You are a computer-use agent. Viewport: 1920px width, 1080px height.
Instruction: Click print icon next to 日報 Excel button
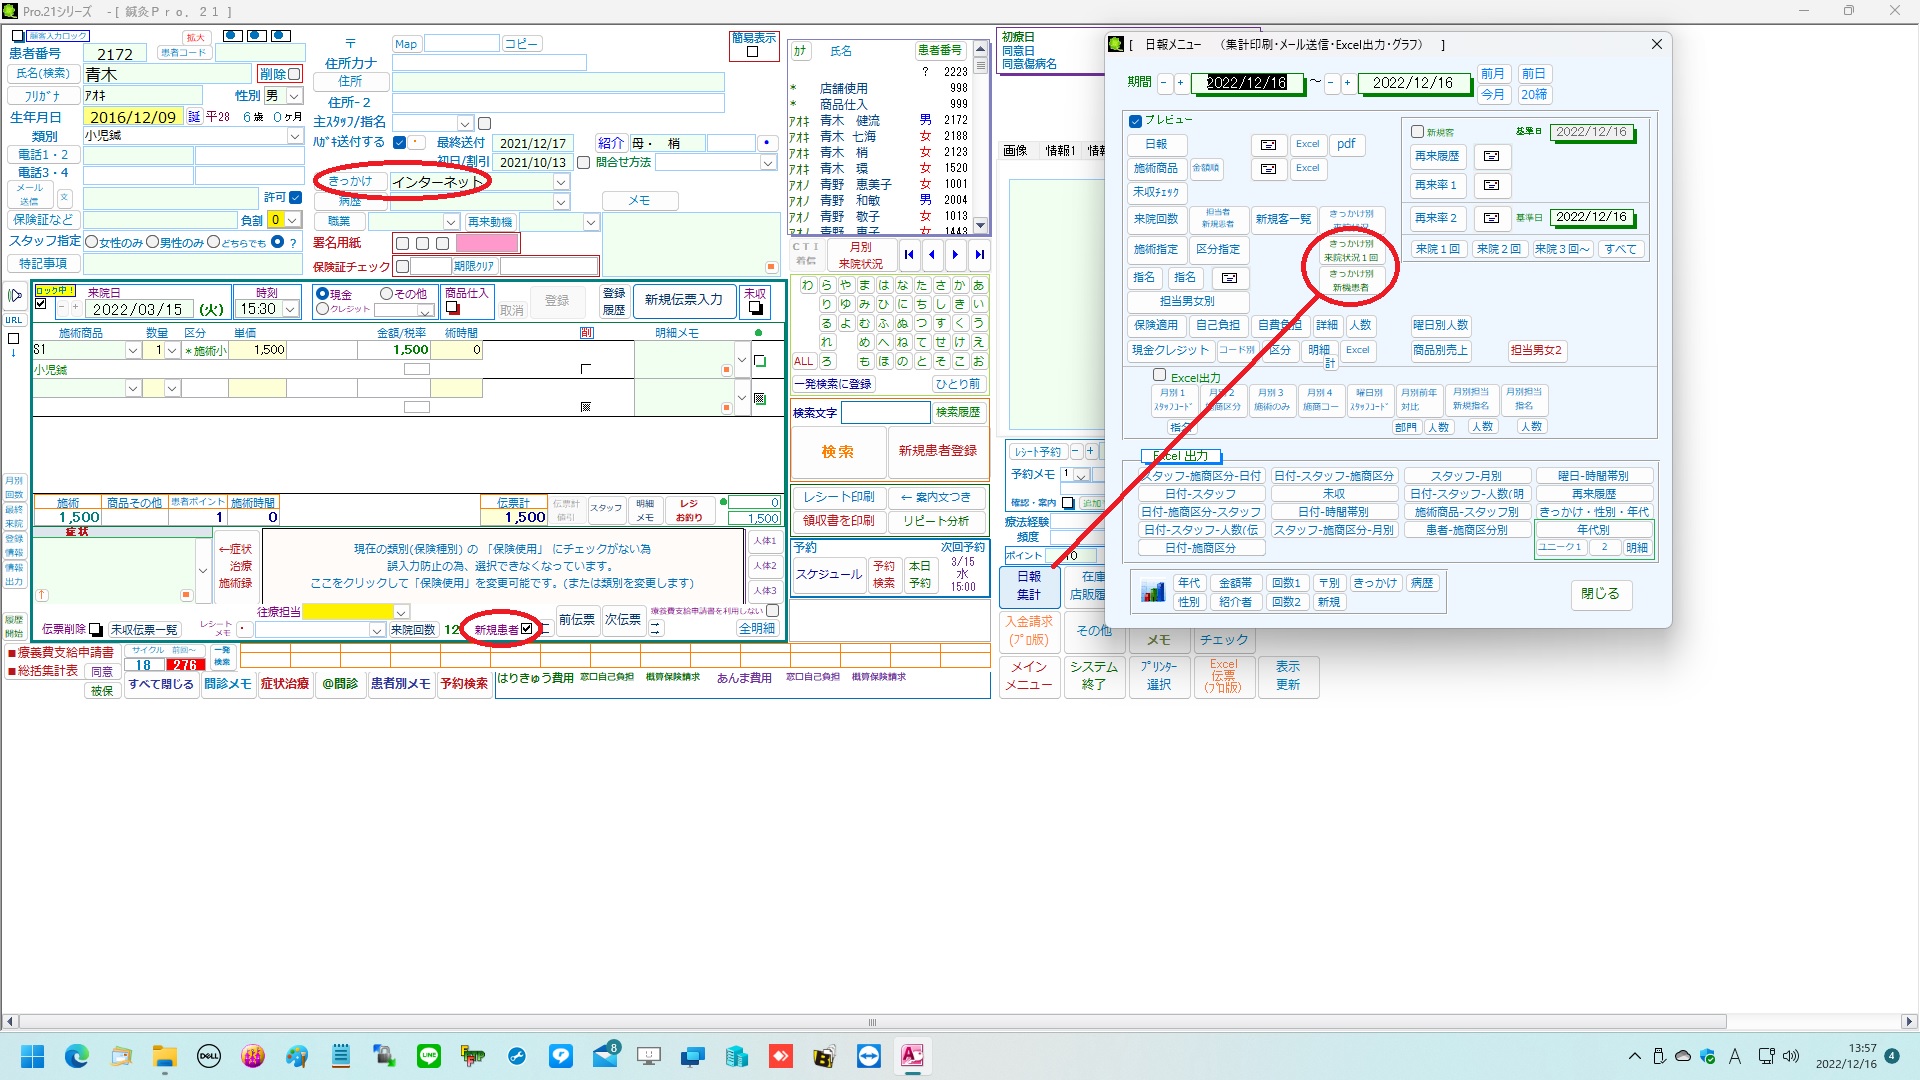click(x=1269, y=145)
